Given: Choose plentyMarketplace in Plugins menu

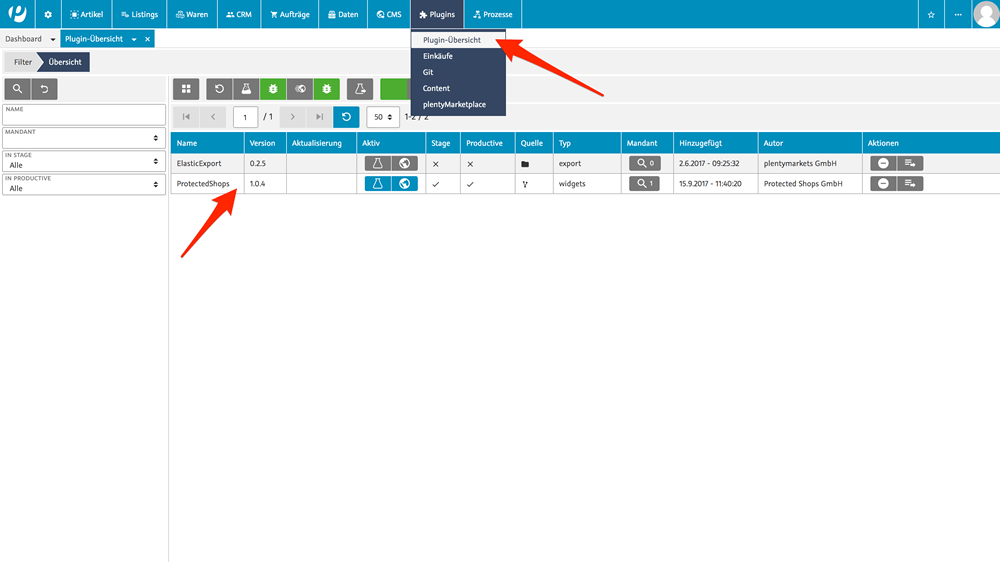Looking at the screenshot, I should pyautogui.click(x=454, y=104).
